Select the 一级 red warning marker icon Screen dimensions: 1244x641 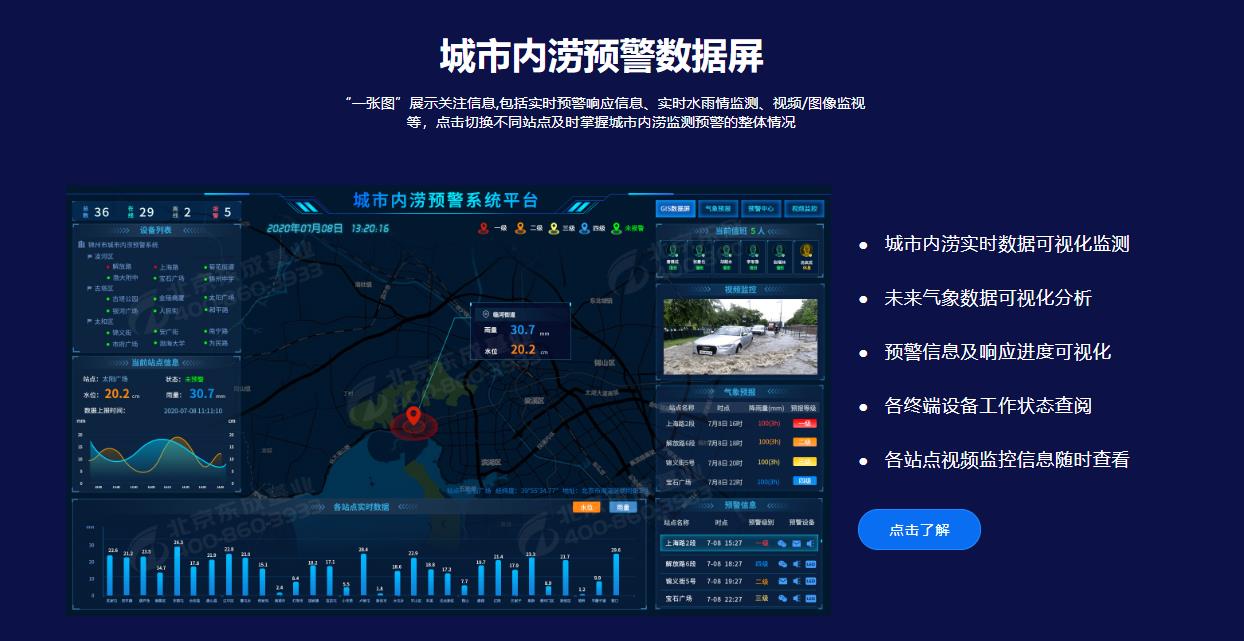click(x=484, y=227)
